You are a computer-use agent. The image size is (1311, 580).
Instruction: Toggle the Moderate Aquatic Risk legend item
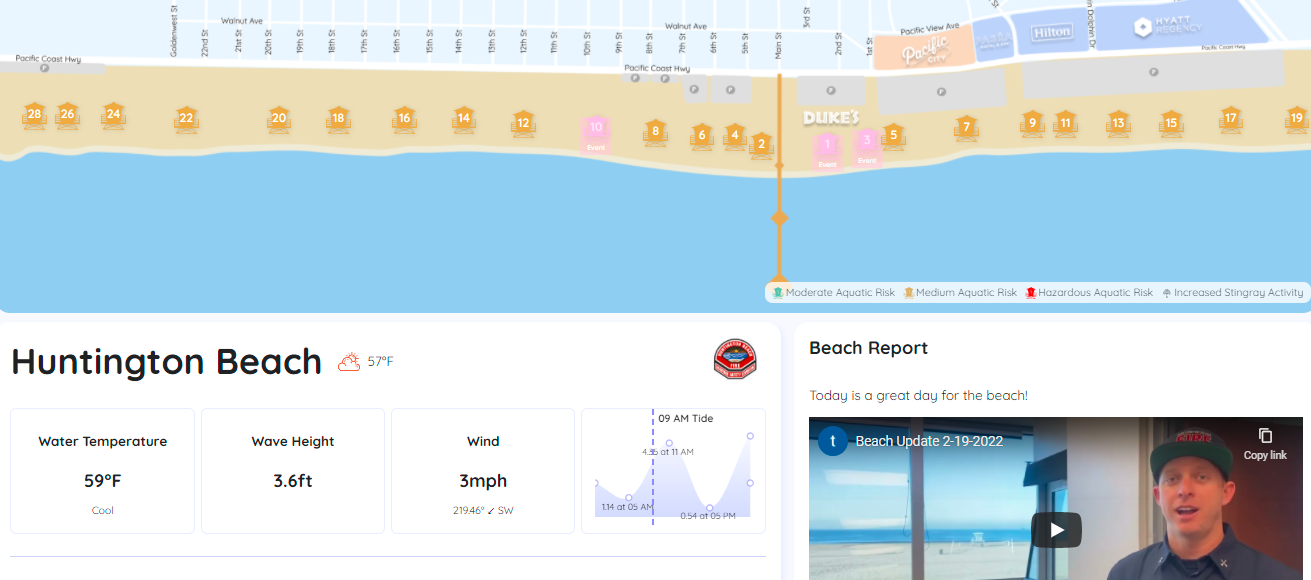click(838, 292)
